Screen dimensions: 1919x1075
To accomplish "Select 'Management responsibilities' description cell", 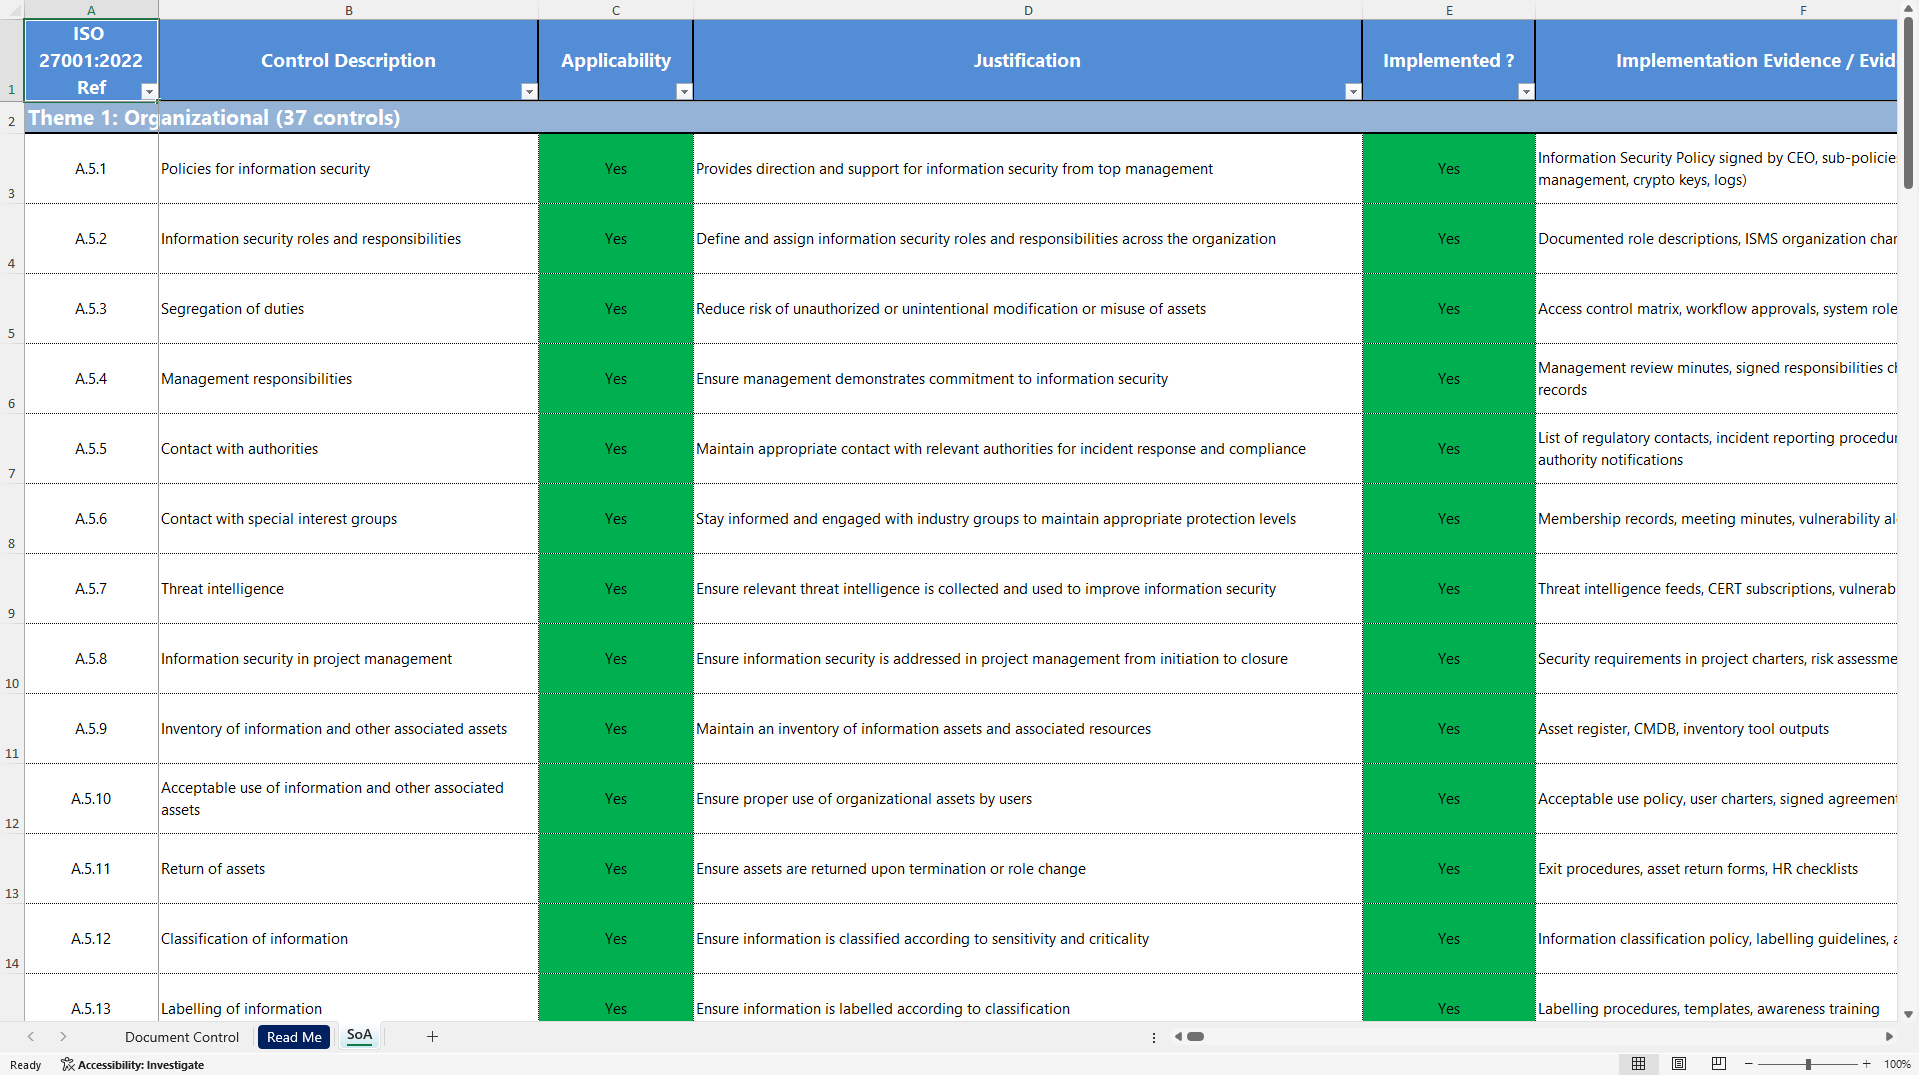I will [348, 379].
